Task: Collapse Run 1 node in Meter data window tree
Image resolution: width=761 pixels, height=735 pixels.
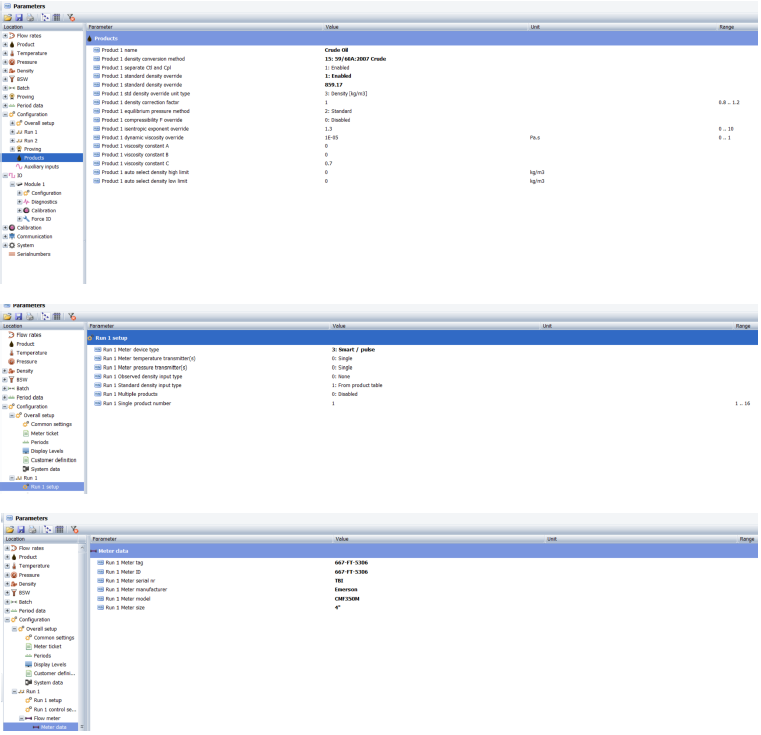Action: [x=15, y=691]
